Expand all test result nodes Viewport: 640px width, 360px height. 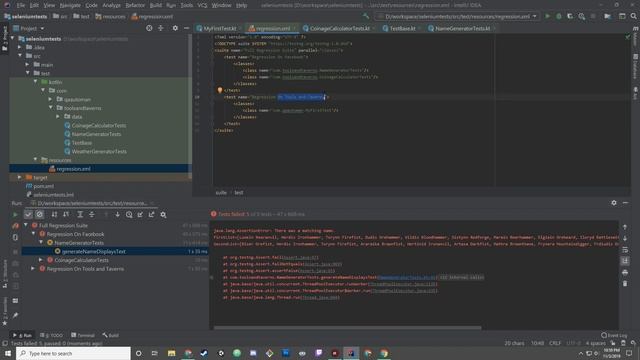point(80,214)
